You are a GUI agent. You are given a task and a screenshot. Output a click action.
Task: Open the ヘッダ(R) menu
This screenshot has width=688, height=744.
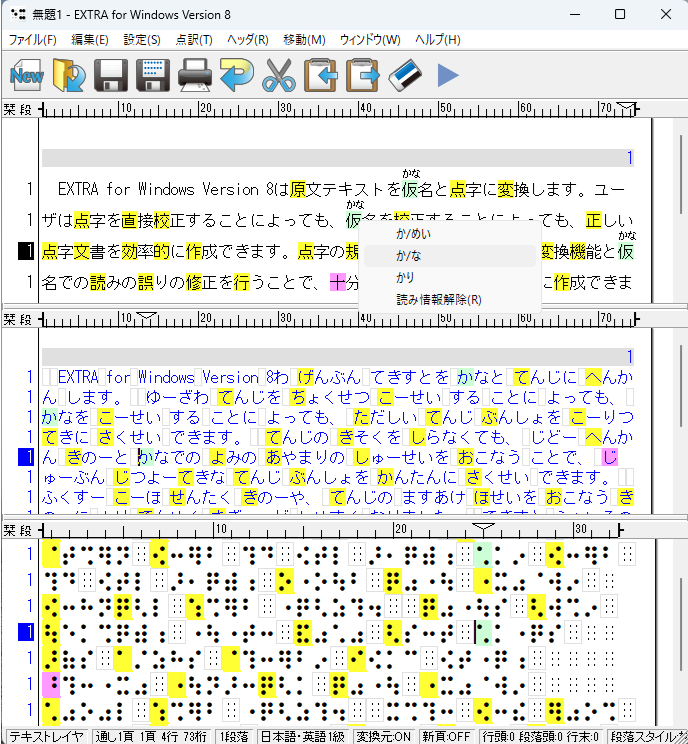coord(248,40)
